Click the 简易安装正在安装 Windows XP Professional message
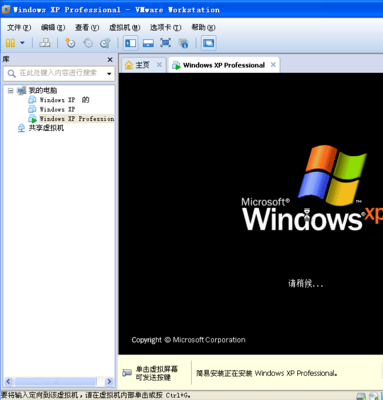The width and height of the screenshot is (383, 400). click(266, 373)
